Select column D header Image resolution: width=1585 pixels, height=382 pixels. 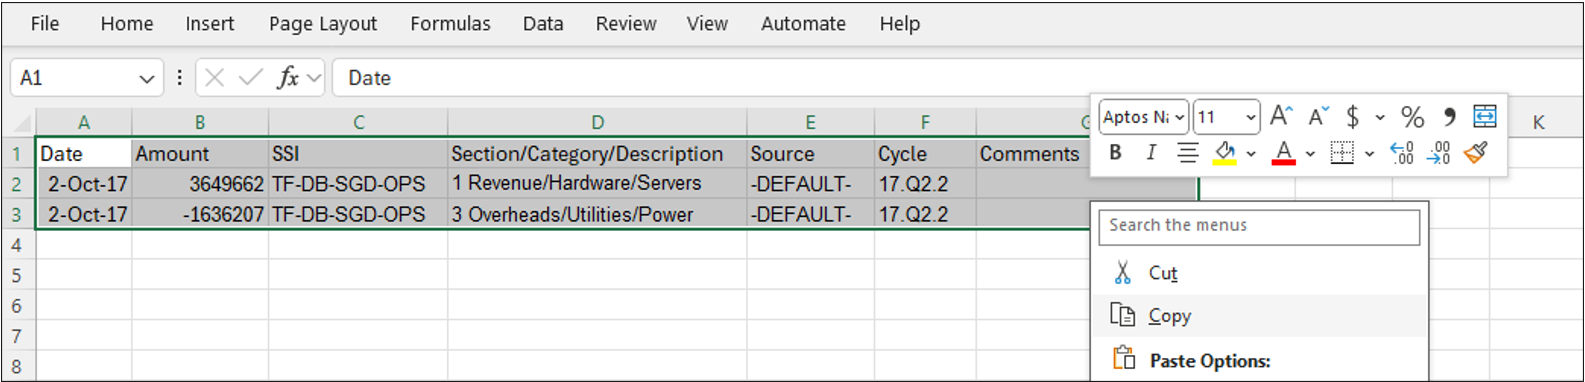tap(597, 123)
